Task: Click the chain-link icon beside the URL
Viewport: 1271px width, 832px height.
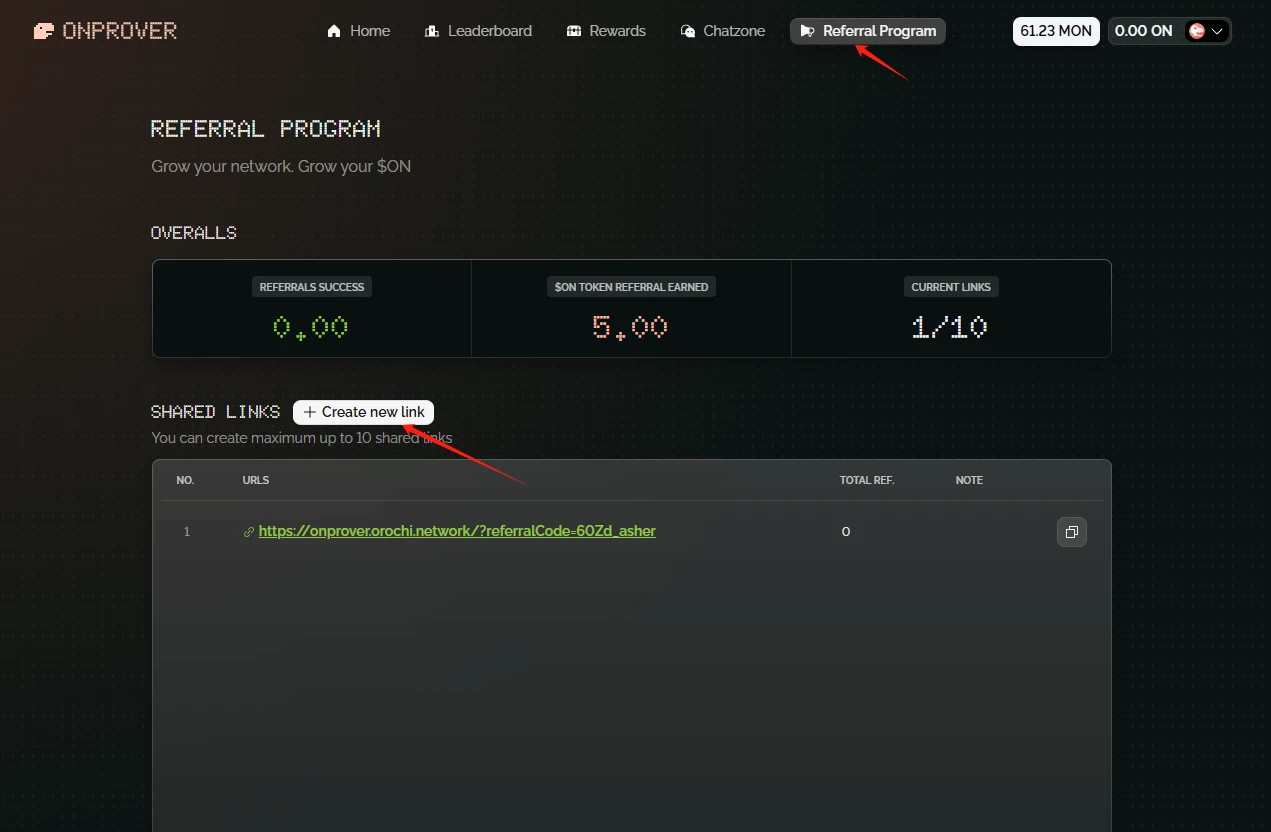Action: [249, 532]
